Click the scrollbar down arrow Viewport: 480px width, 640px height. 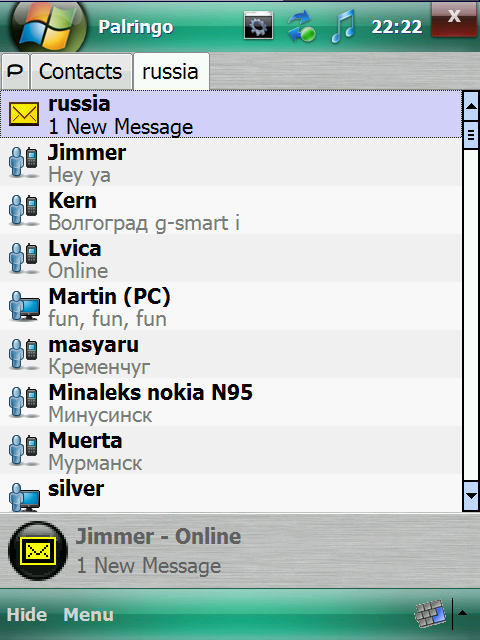coord(471,496)
